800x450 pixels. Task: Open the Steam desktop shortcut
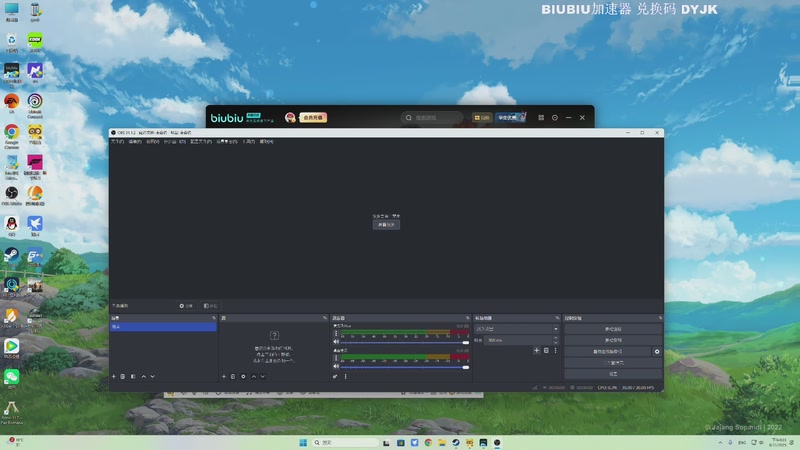pos(11,257)
